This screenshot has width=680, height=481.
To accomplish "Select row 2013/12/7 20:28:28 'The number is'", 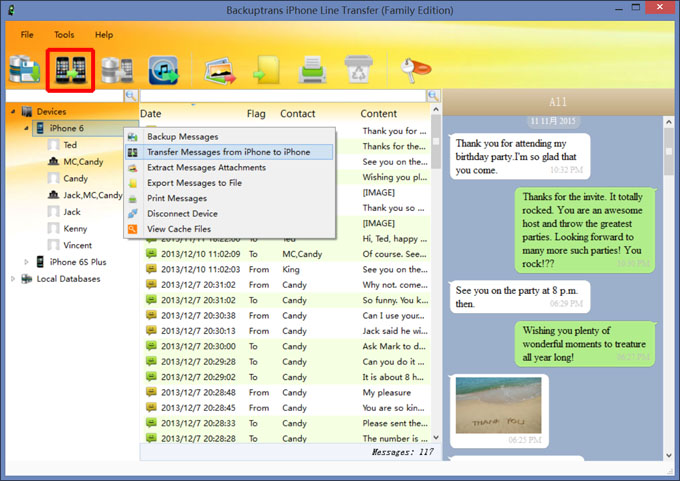I will (x=287, y=438).
